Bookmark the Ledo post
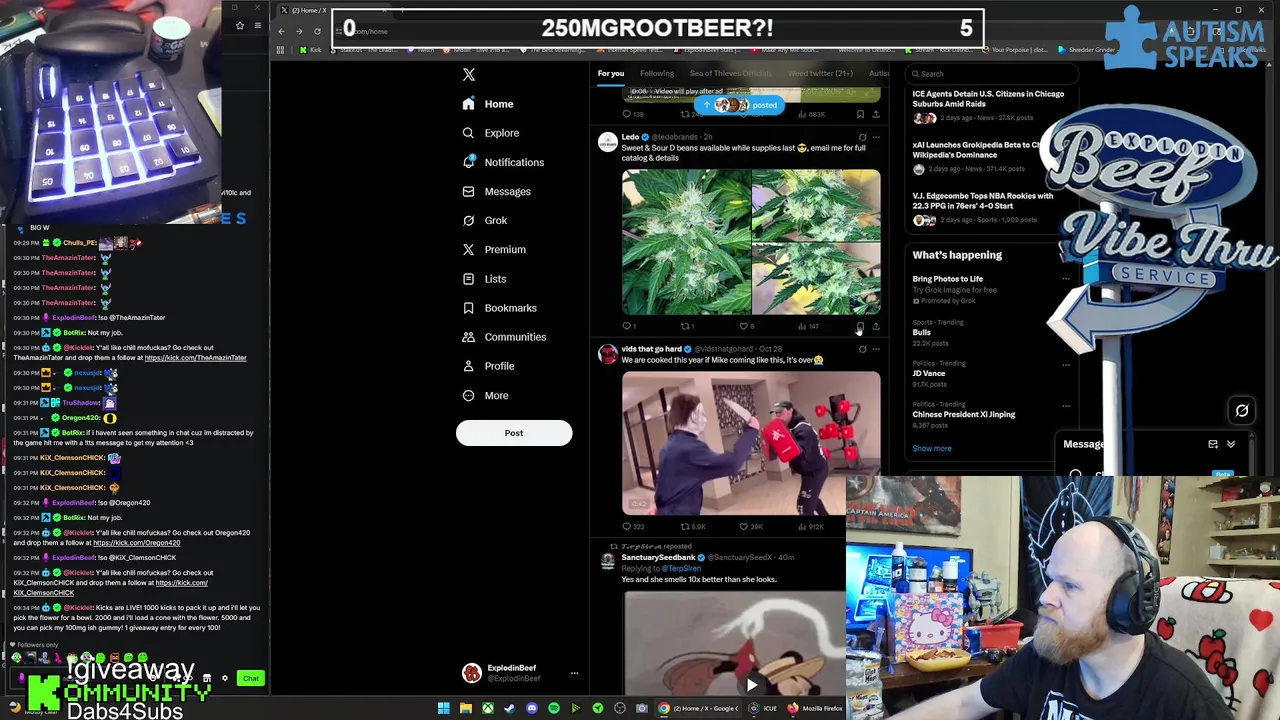 (x=860, y=326)
